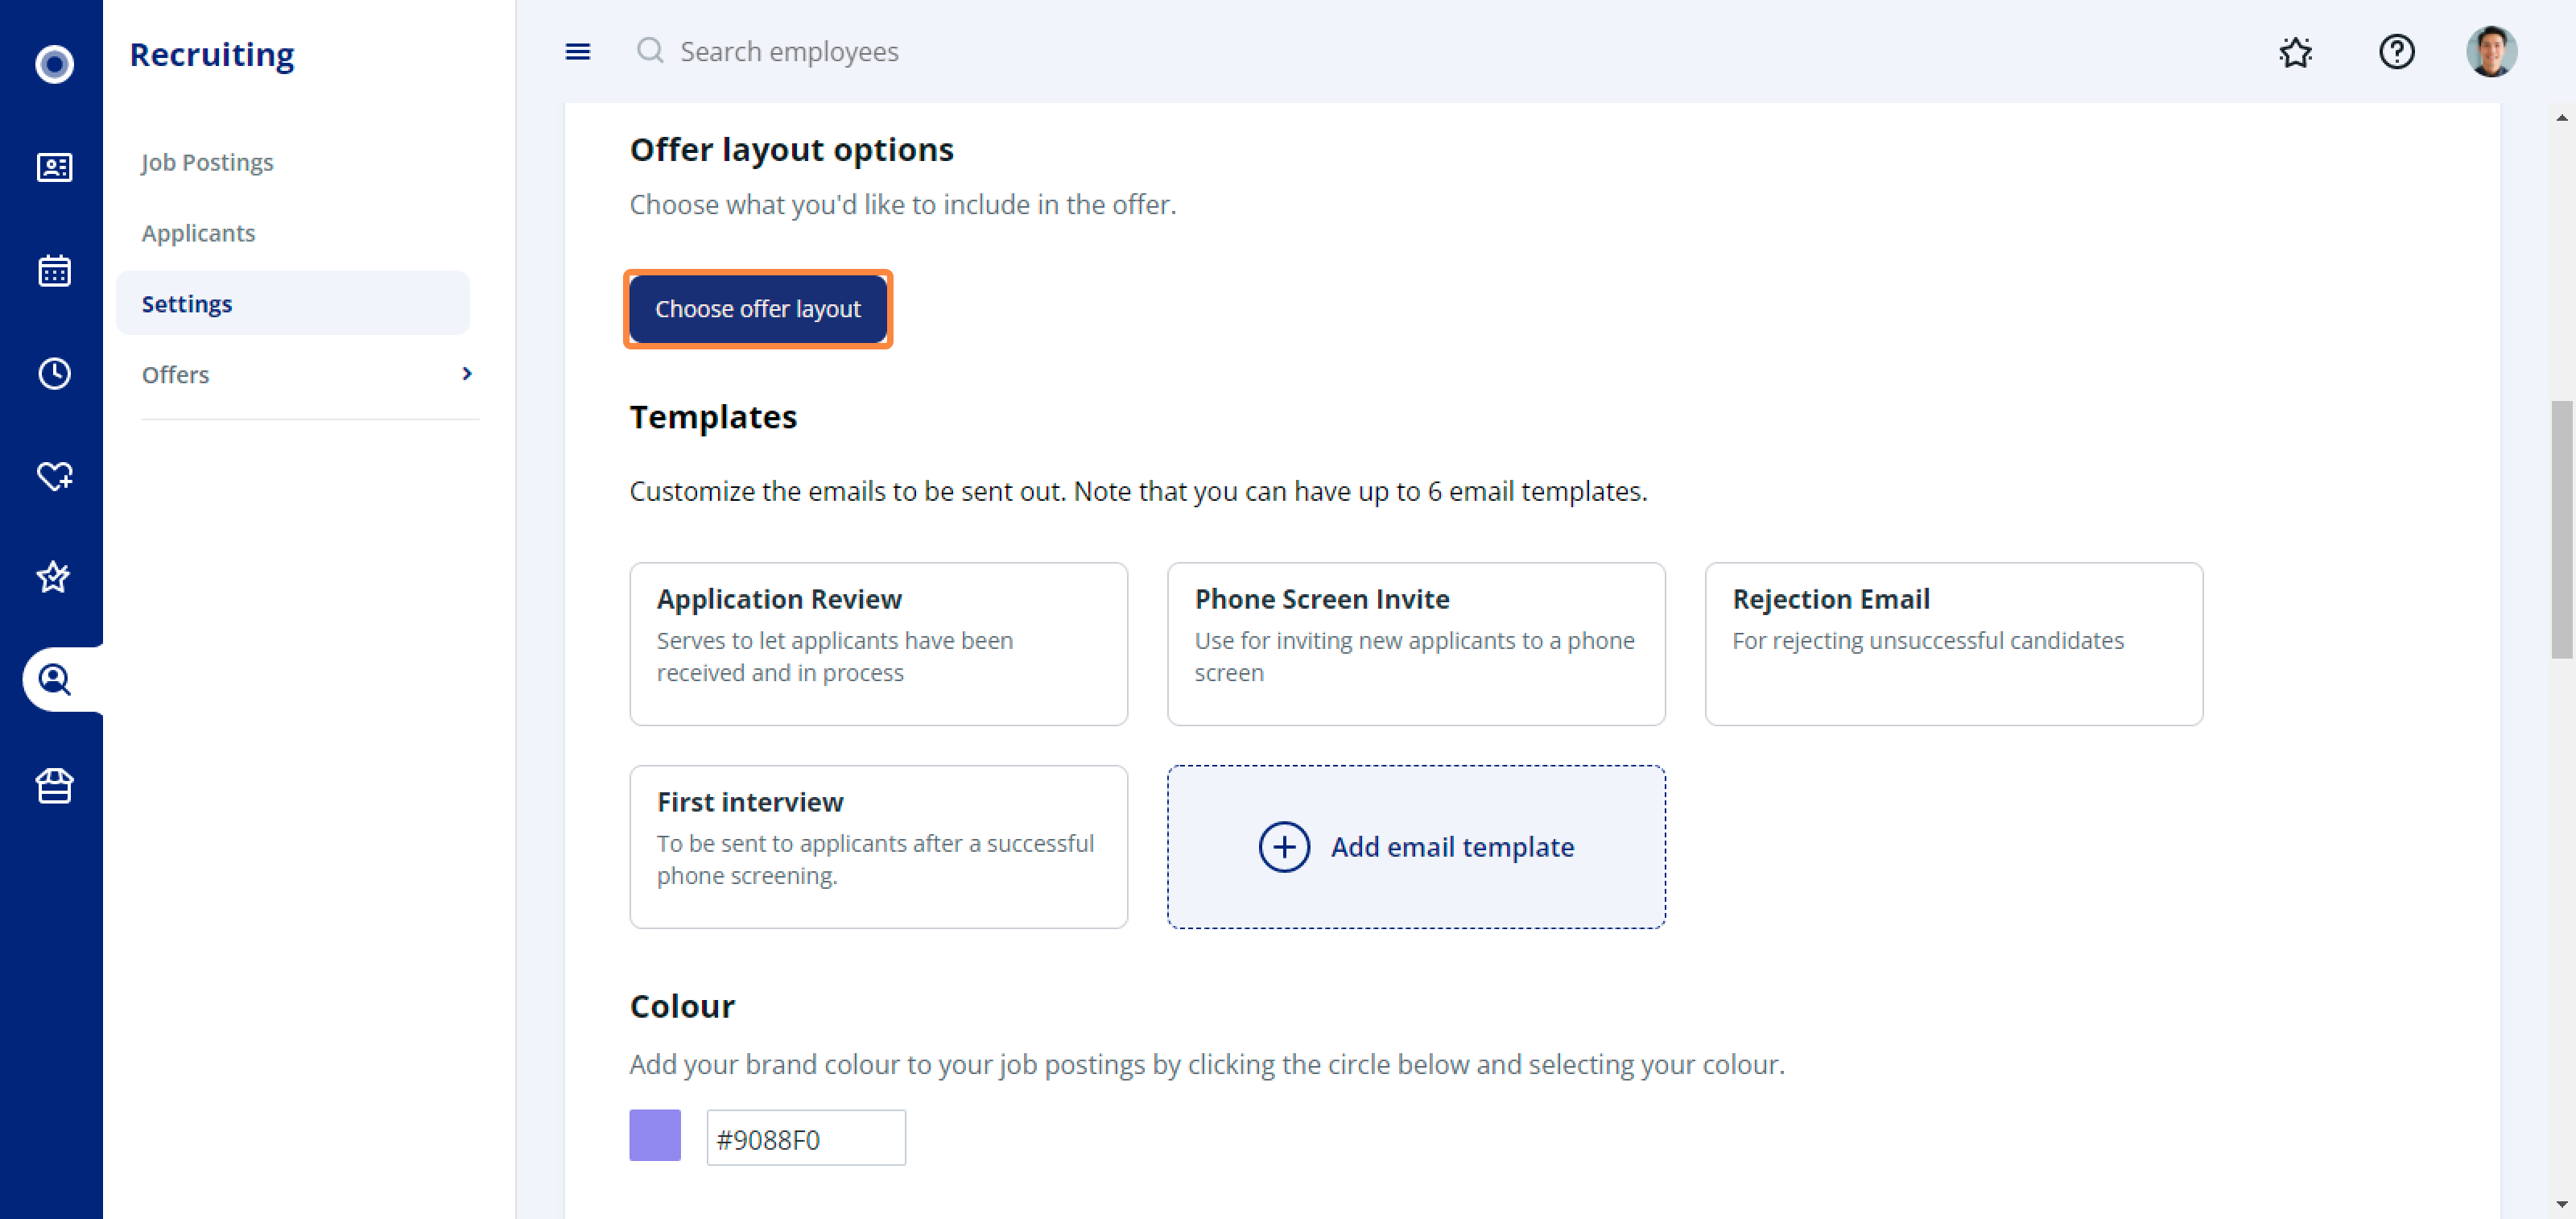Expand the Offers submenu chevron
The image size is (2576, 1219).
point(467,373)
